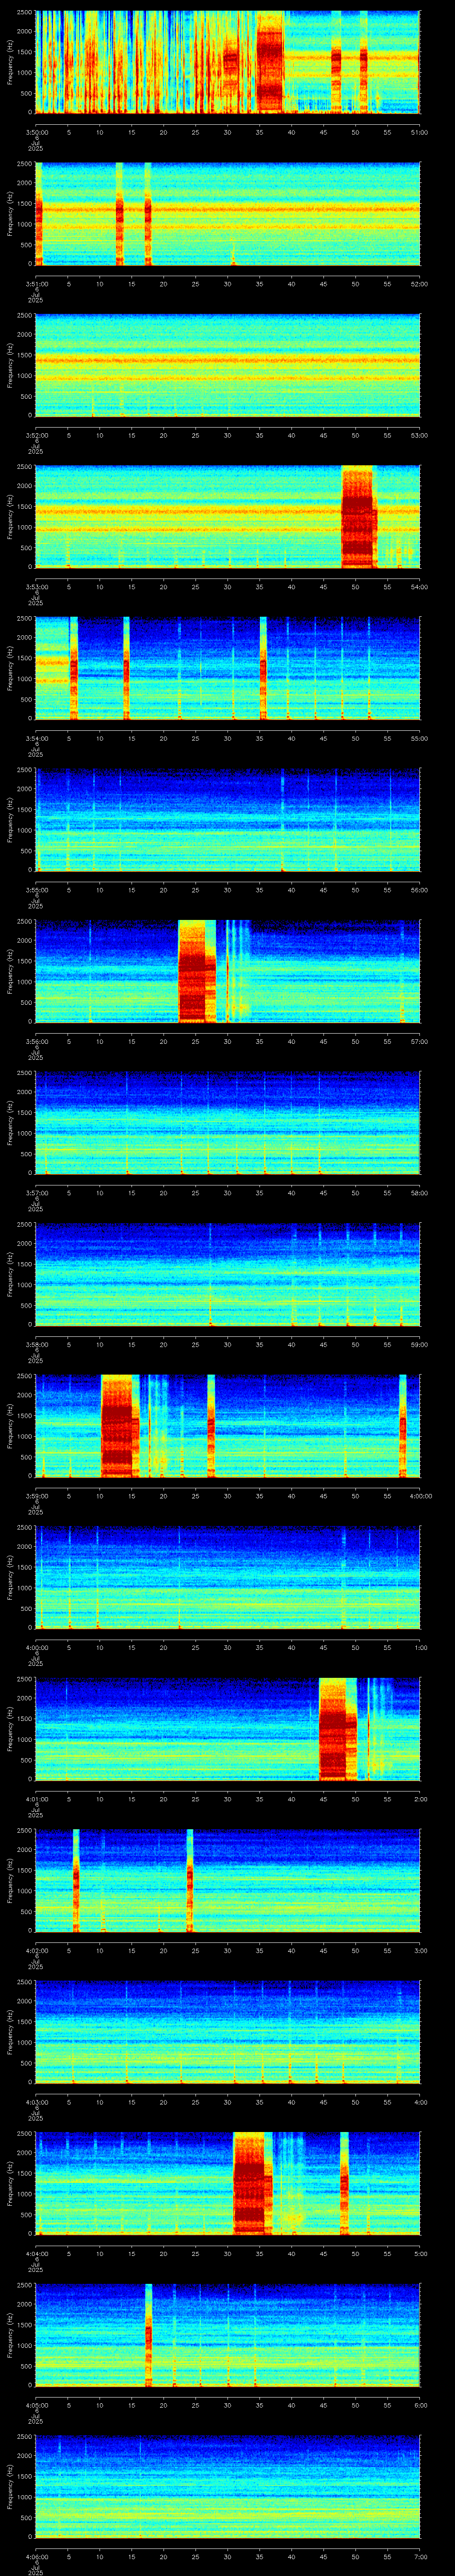The width and height of the screenshot is (455, 2576).
Task: Click the narrow burst in the 4:05 panel
Action: coord(148,2334)
